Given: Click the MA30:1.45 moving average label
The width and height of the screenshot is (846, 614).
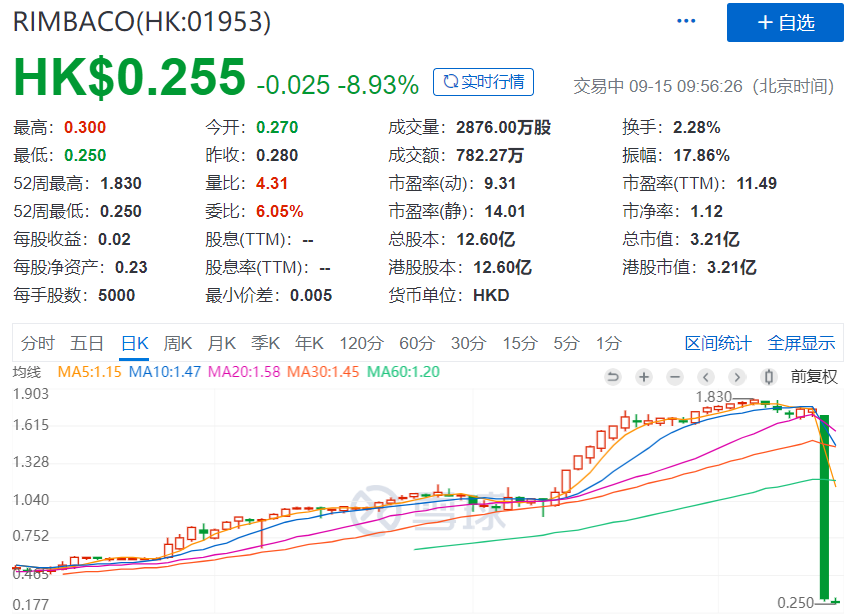Looking at the screenshot, I should coord(323,372).
